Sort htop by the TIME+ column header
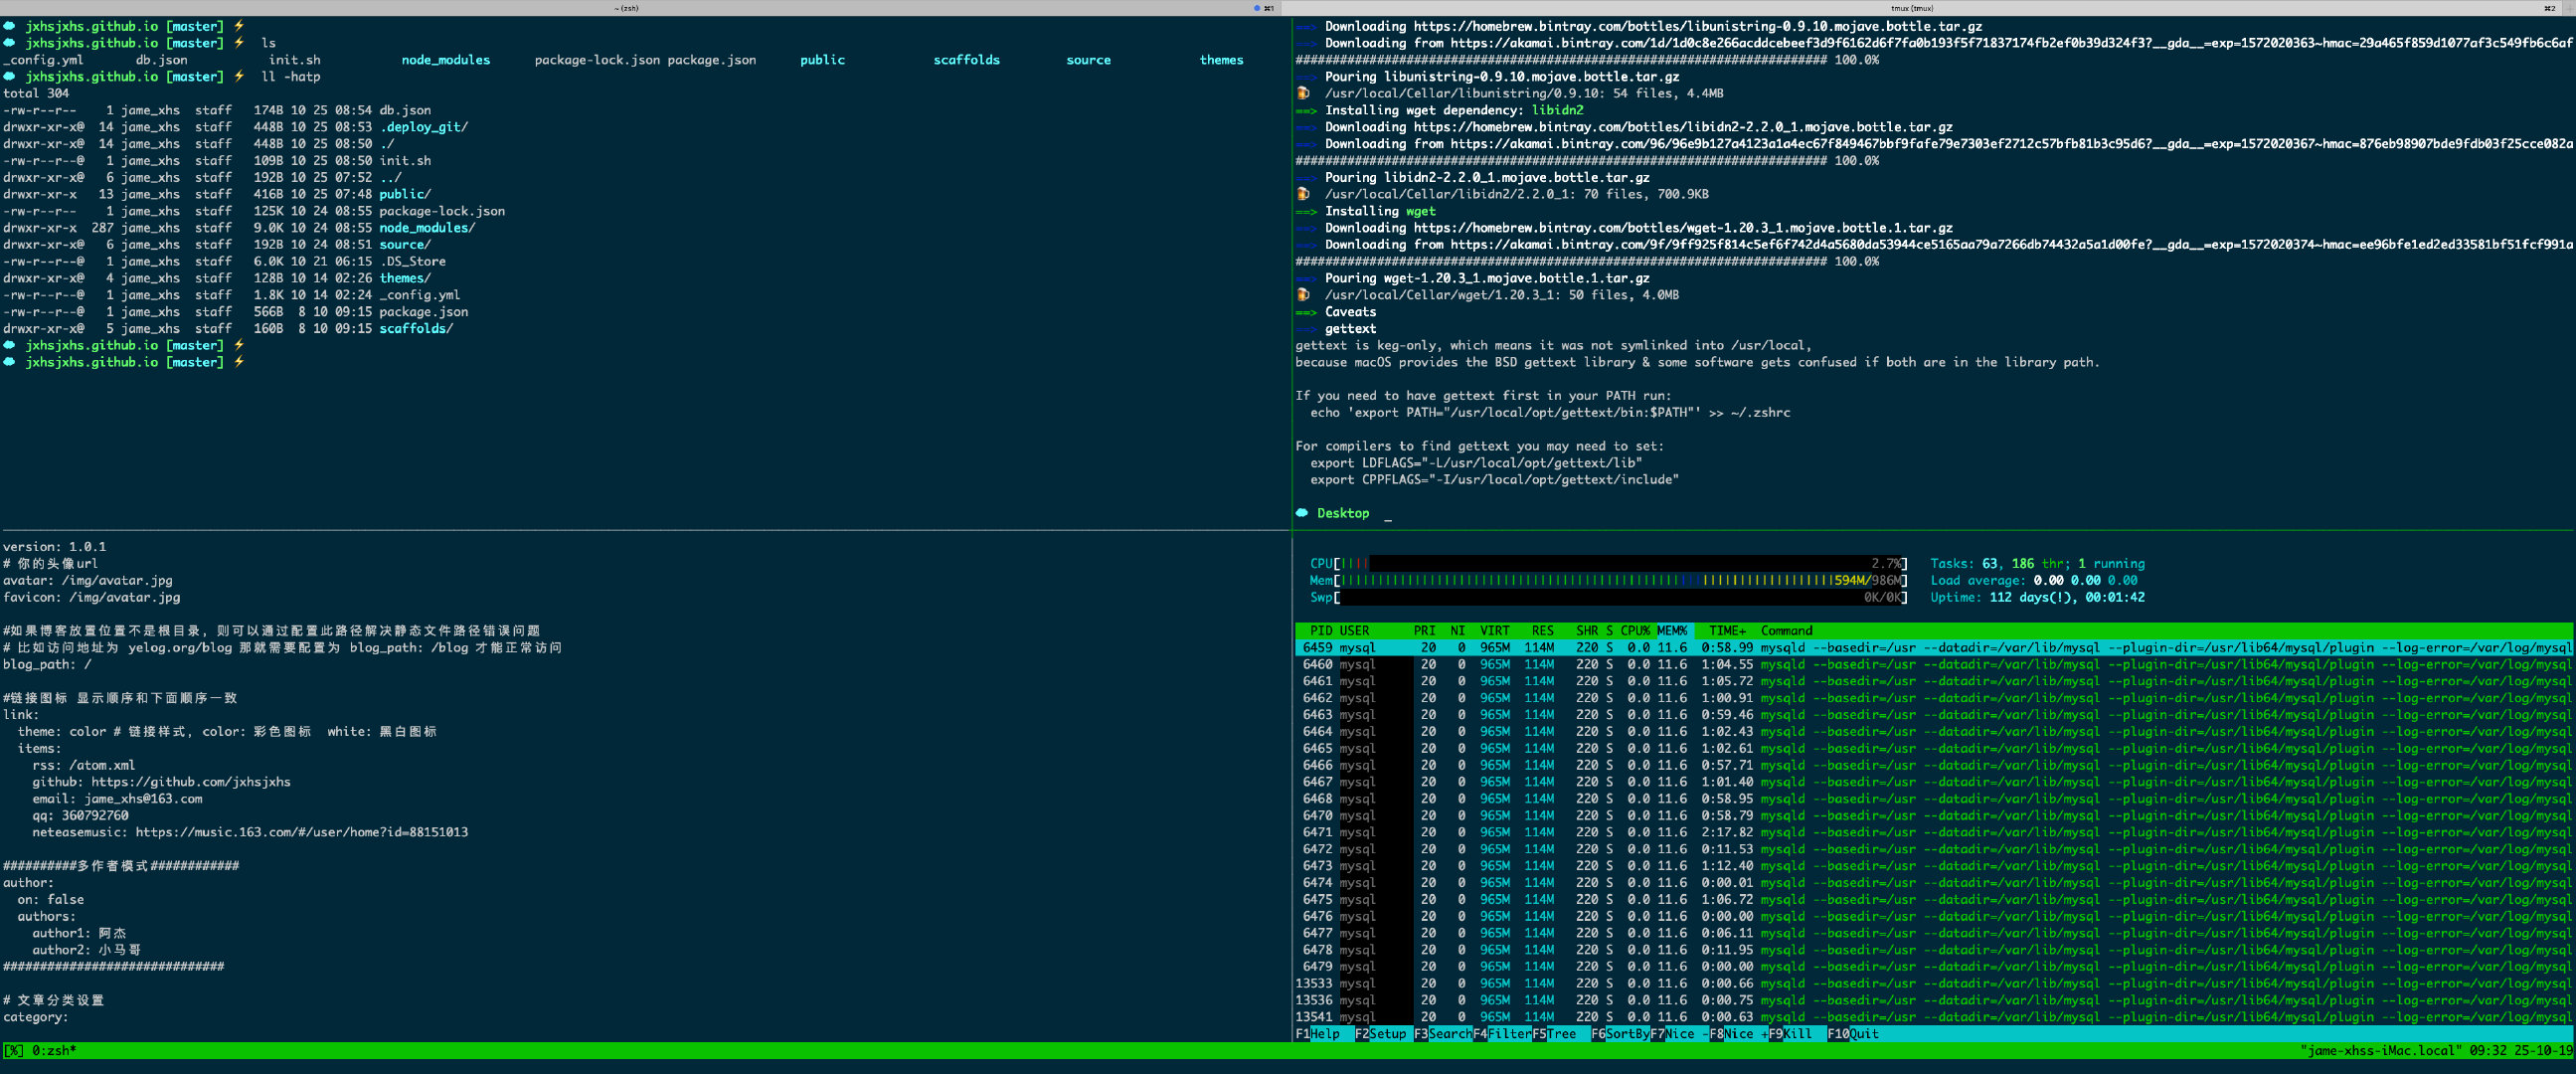Screen dimensions: 2576x1074 [x=1727, y=631]
